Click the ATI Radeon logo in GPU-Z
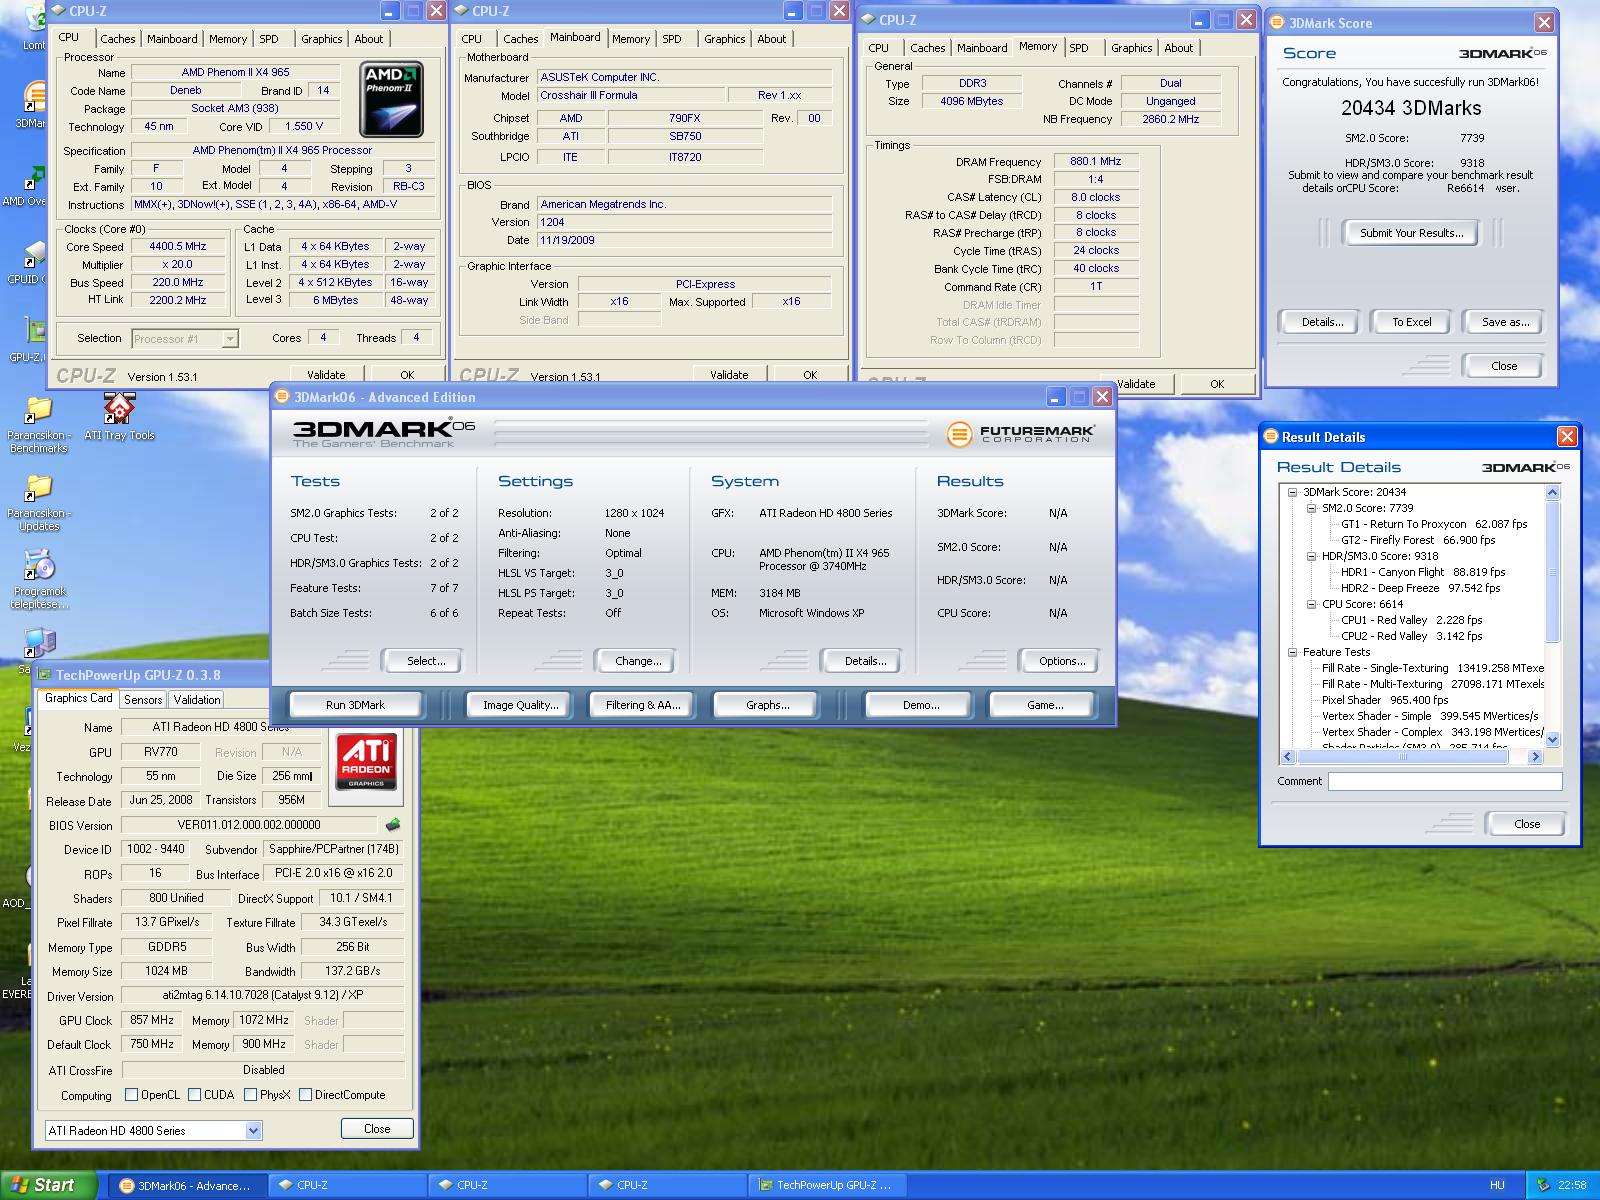This screenshot has height=1200, width=1600. pyautogui.click(x=366, y=762)
